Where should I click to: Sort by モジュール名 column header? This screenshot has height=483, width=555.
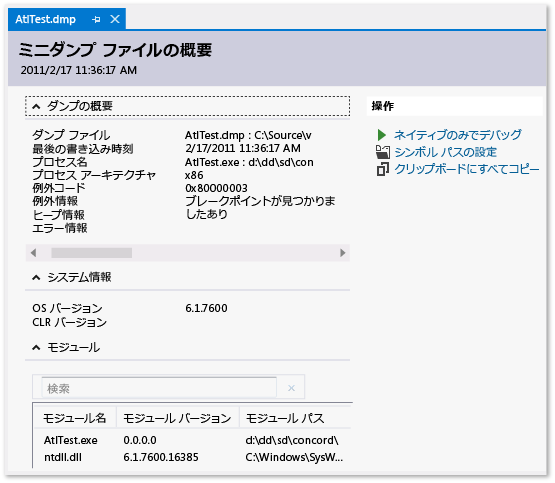click(x=74, y=418)
